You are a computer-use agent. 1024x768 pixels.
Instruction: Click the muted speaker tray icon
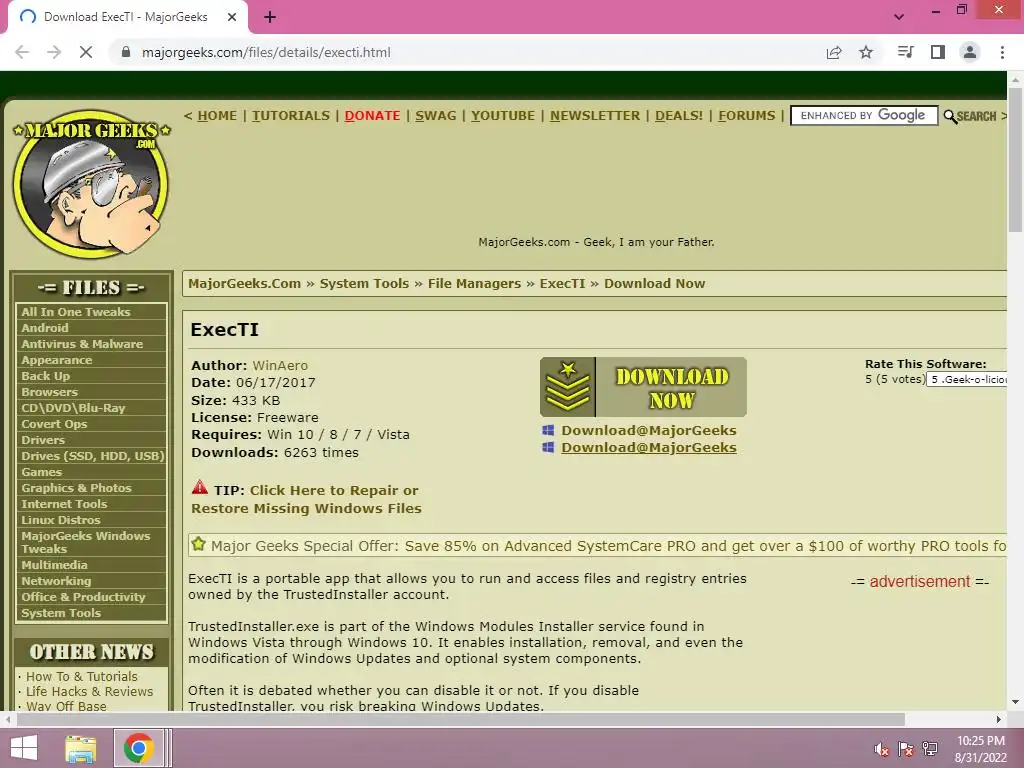pos(882,749)
